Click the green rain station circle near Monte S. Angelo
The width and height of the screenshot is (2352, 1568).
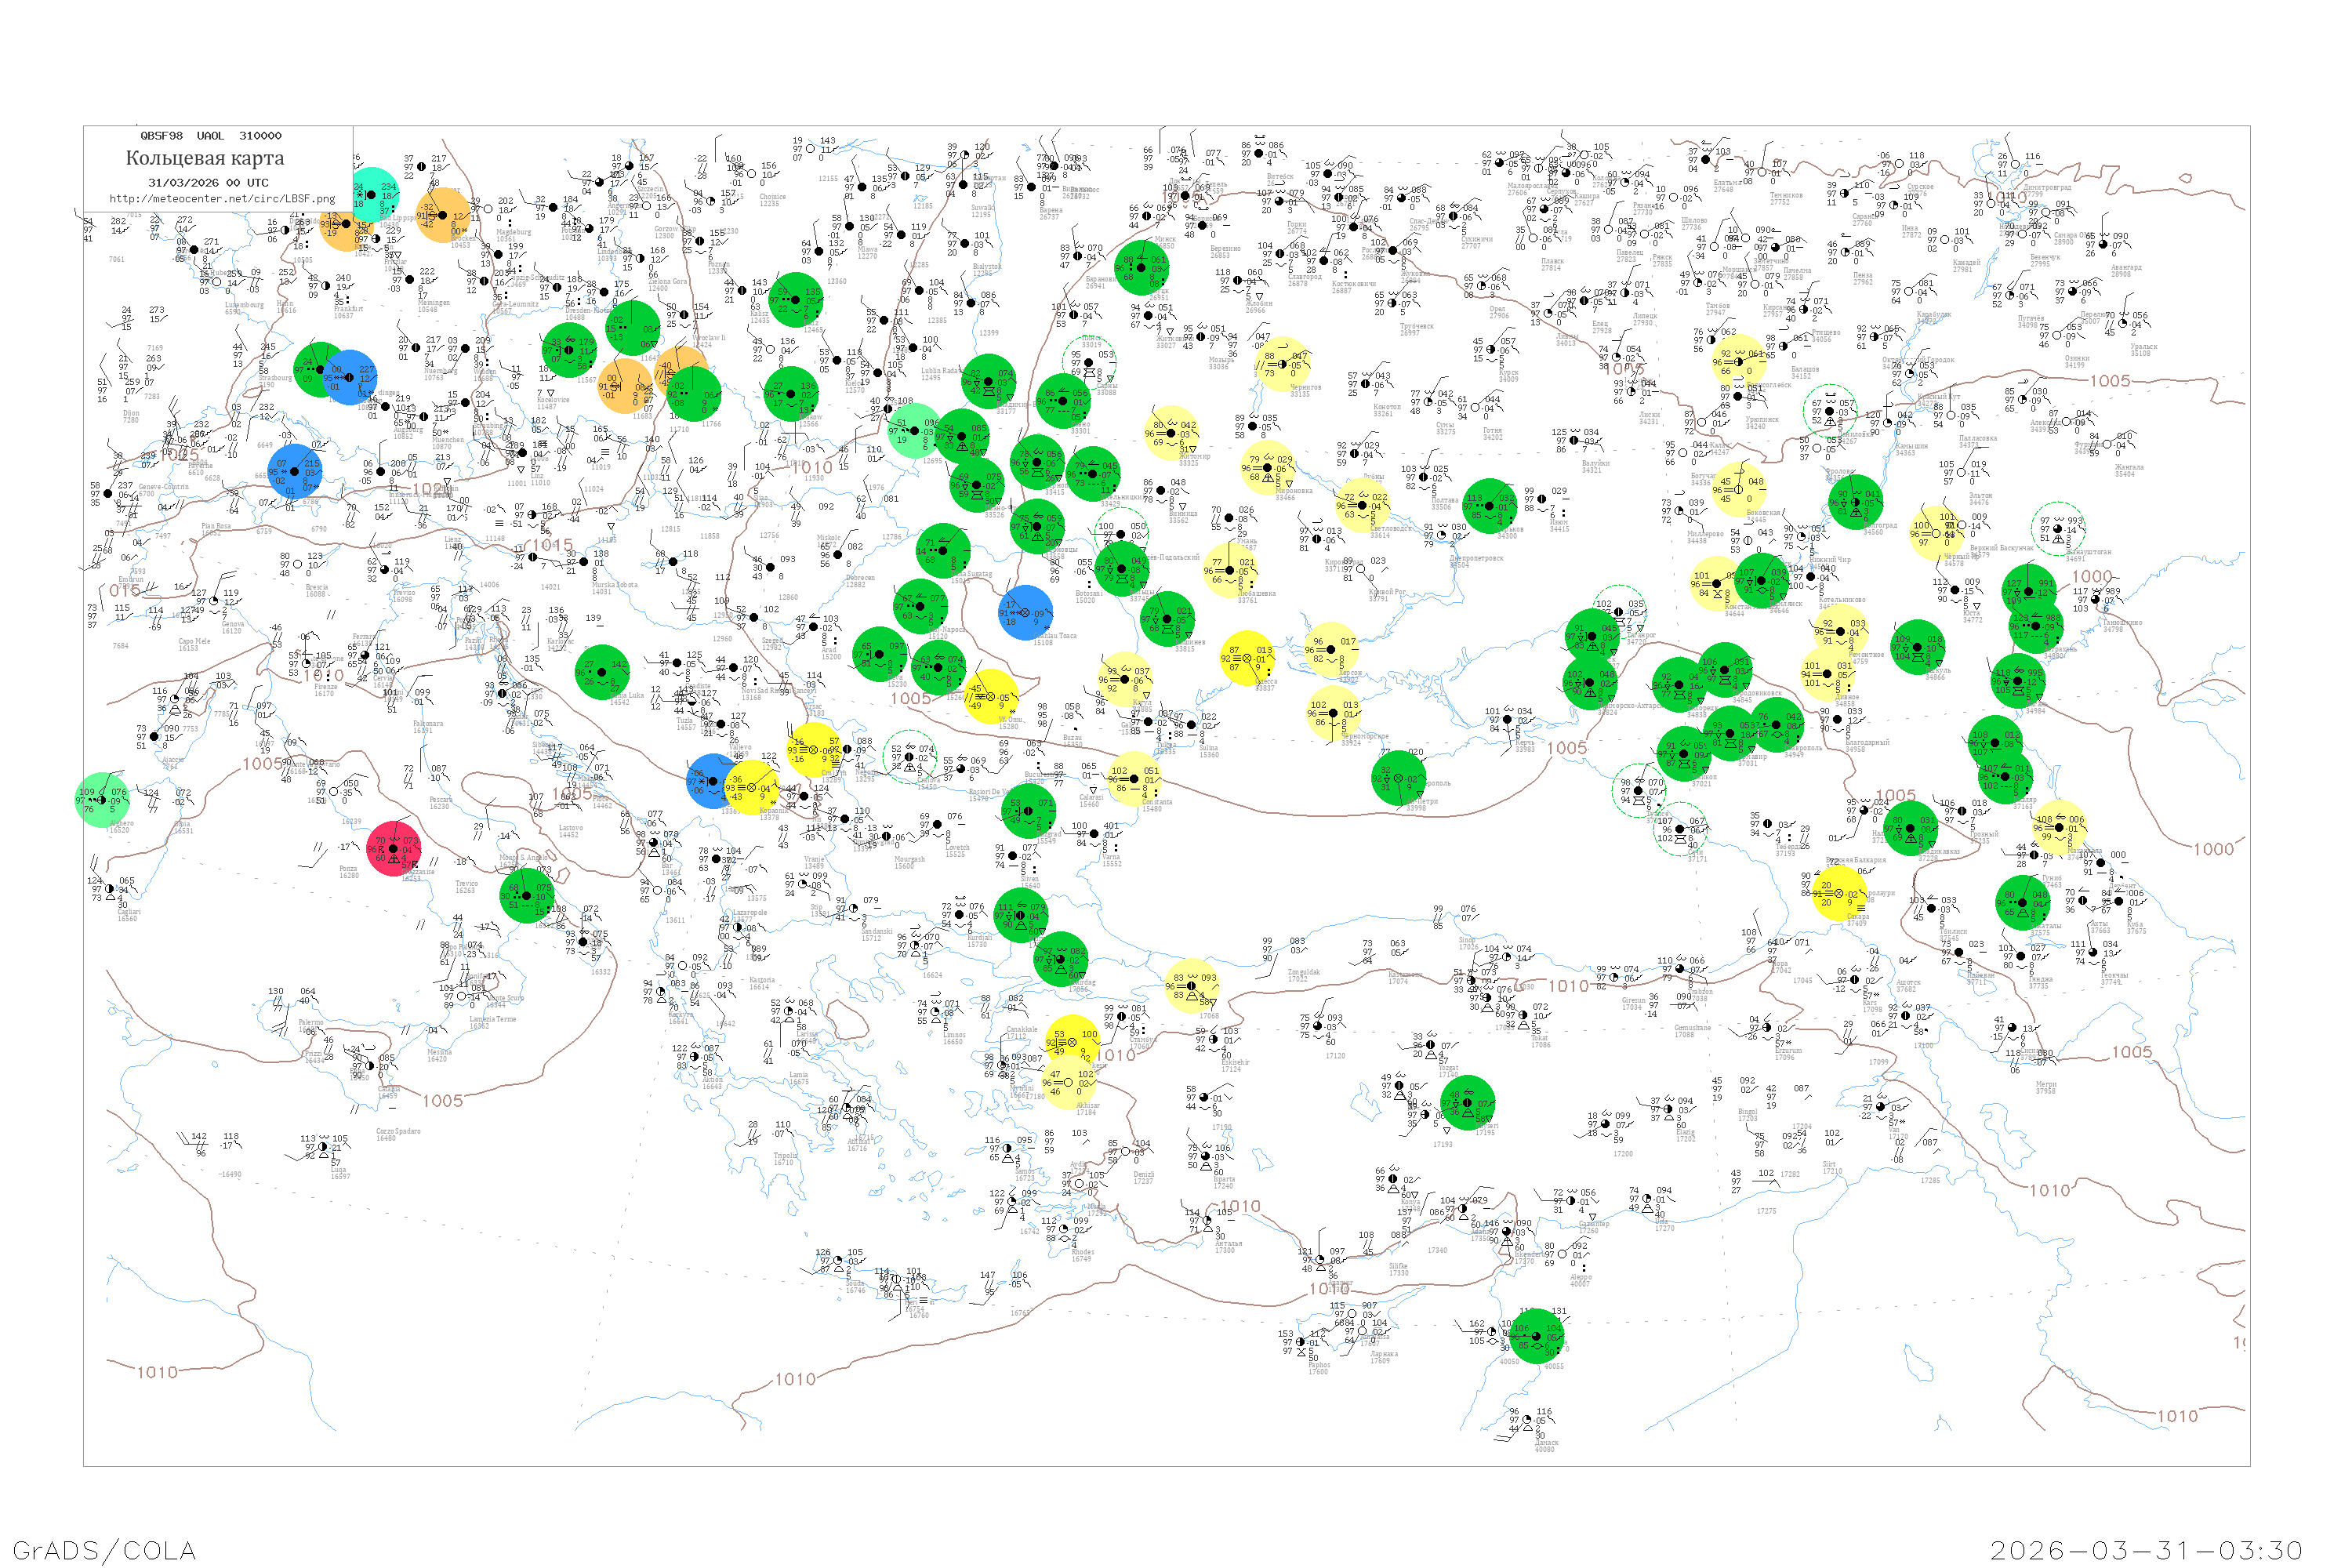[527, 895]
